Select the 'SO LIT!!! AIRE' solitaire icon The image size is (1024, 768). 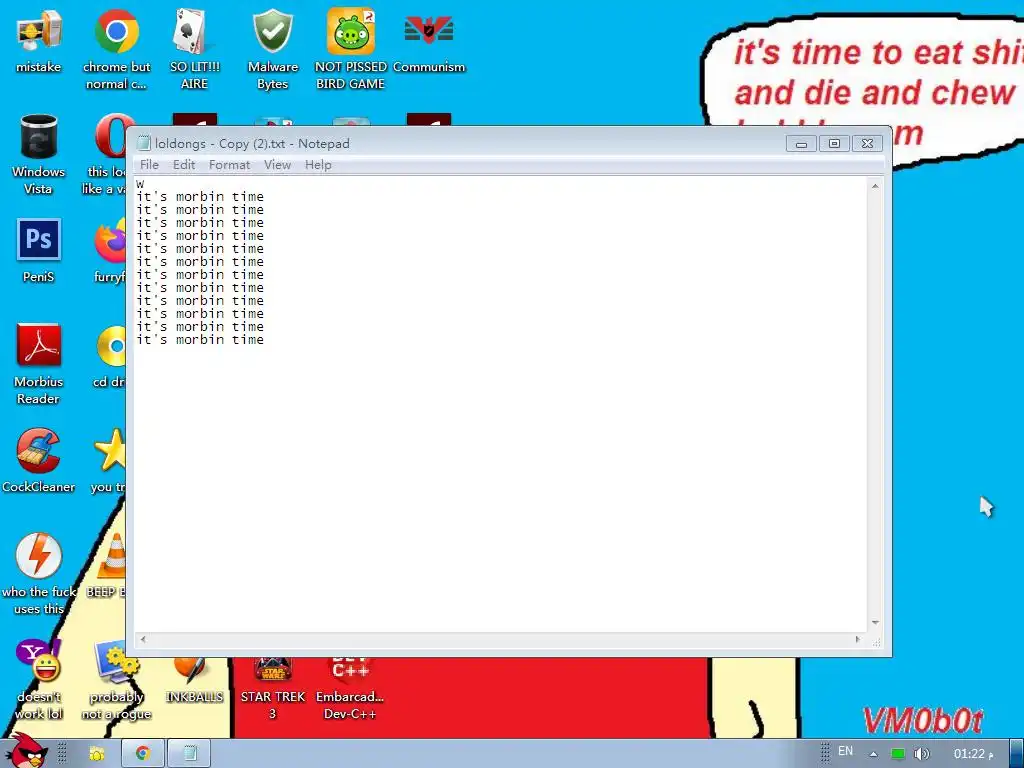(x=195, y=49)
